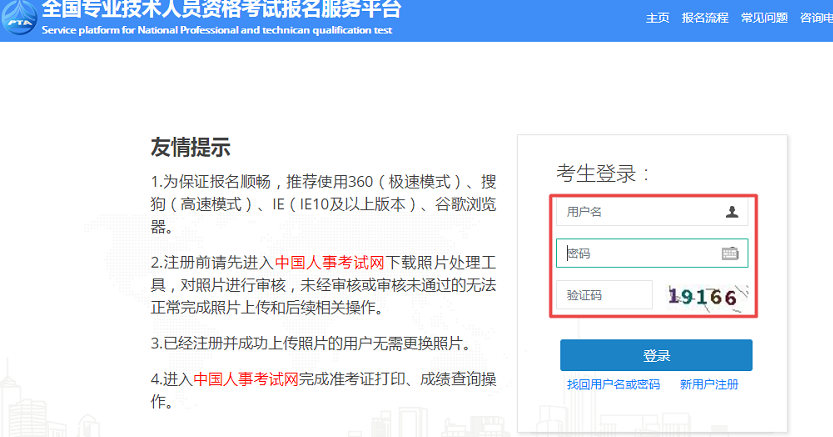Open the 找回用户名或密码 link

[x=613, y=384]
